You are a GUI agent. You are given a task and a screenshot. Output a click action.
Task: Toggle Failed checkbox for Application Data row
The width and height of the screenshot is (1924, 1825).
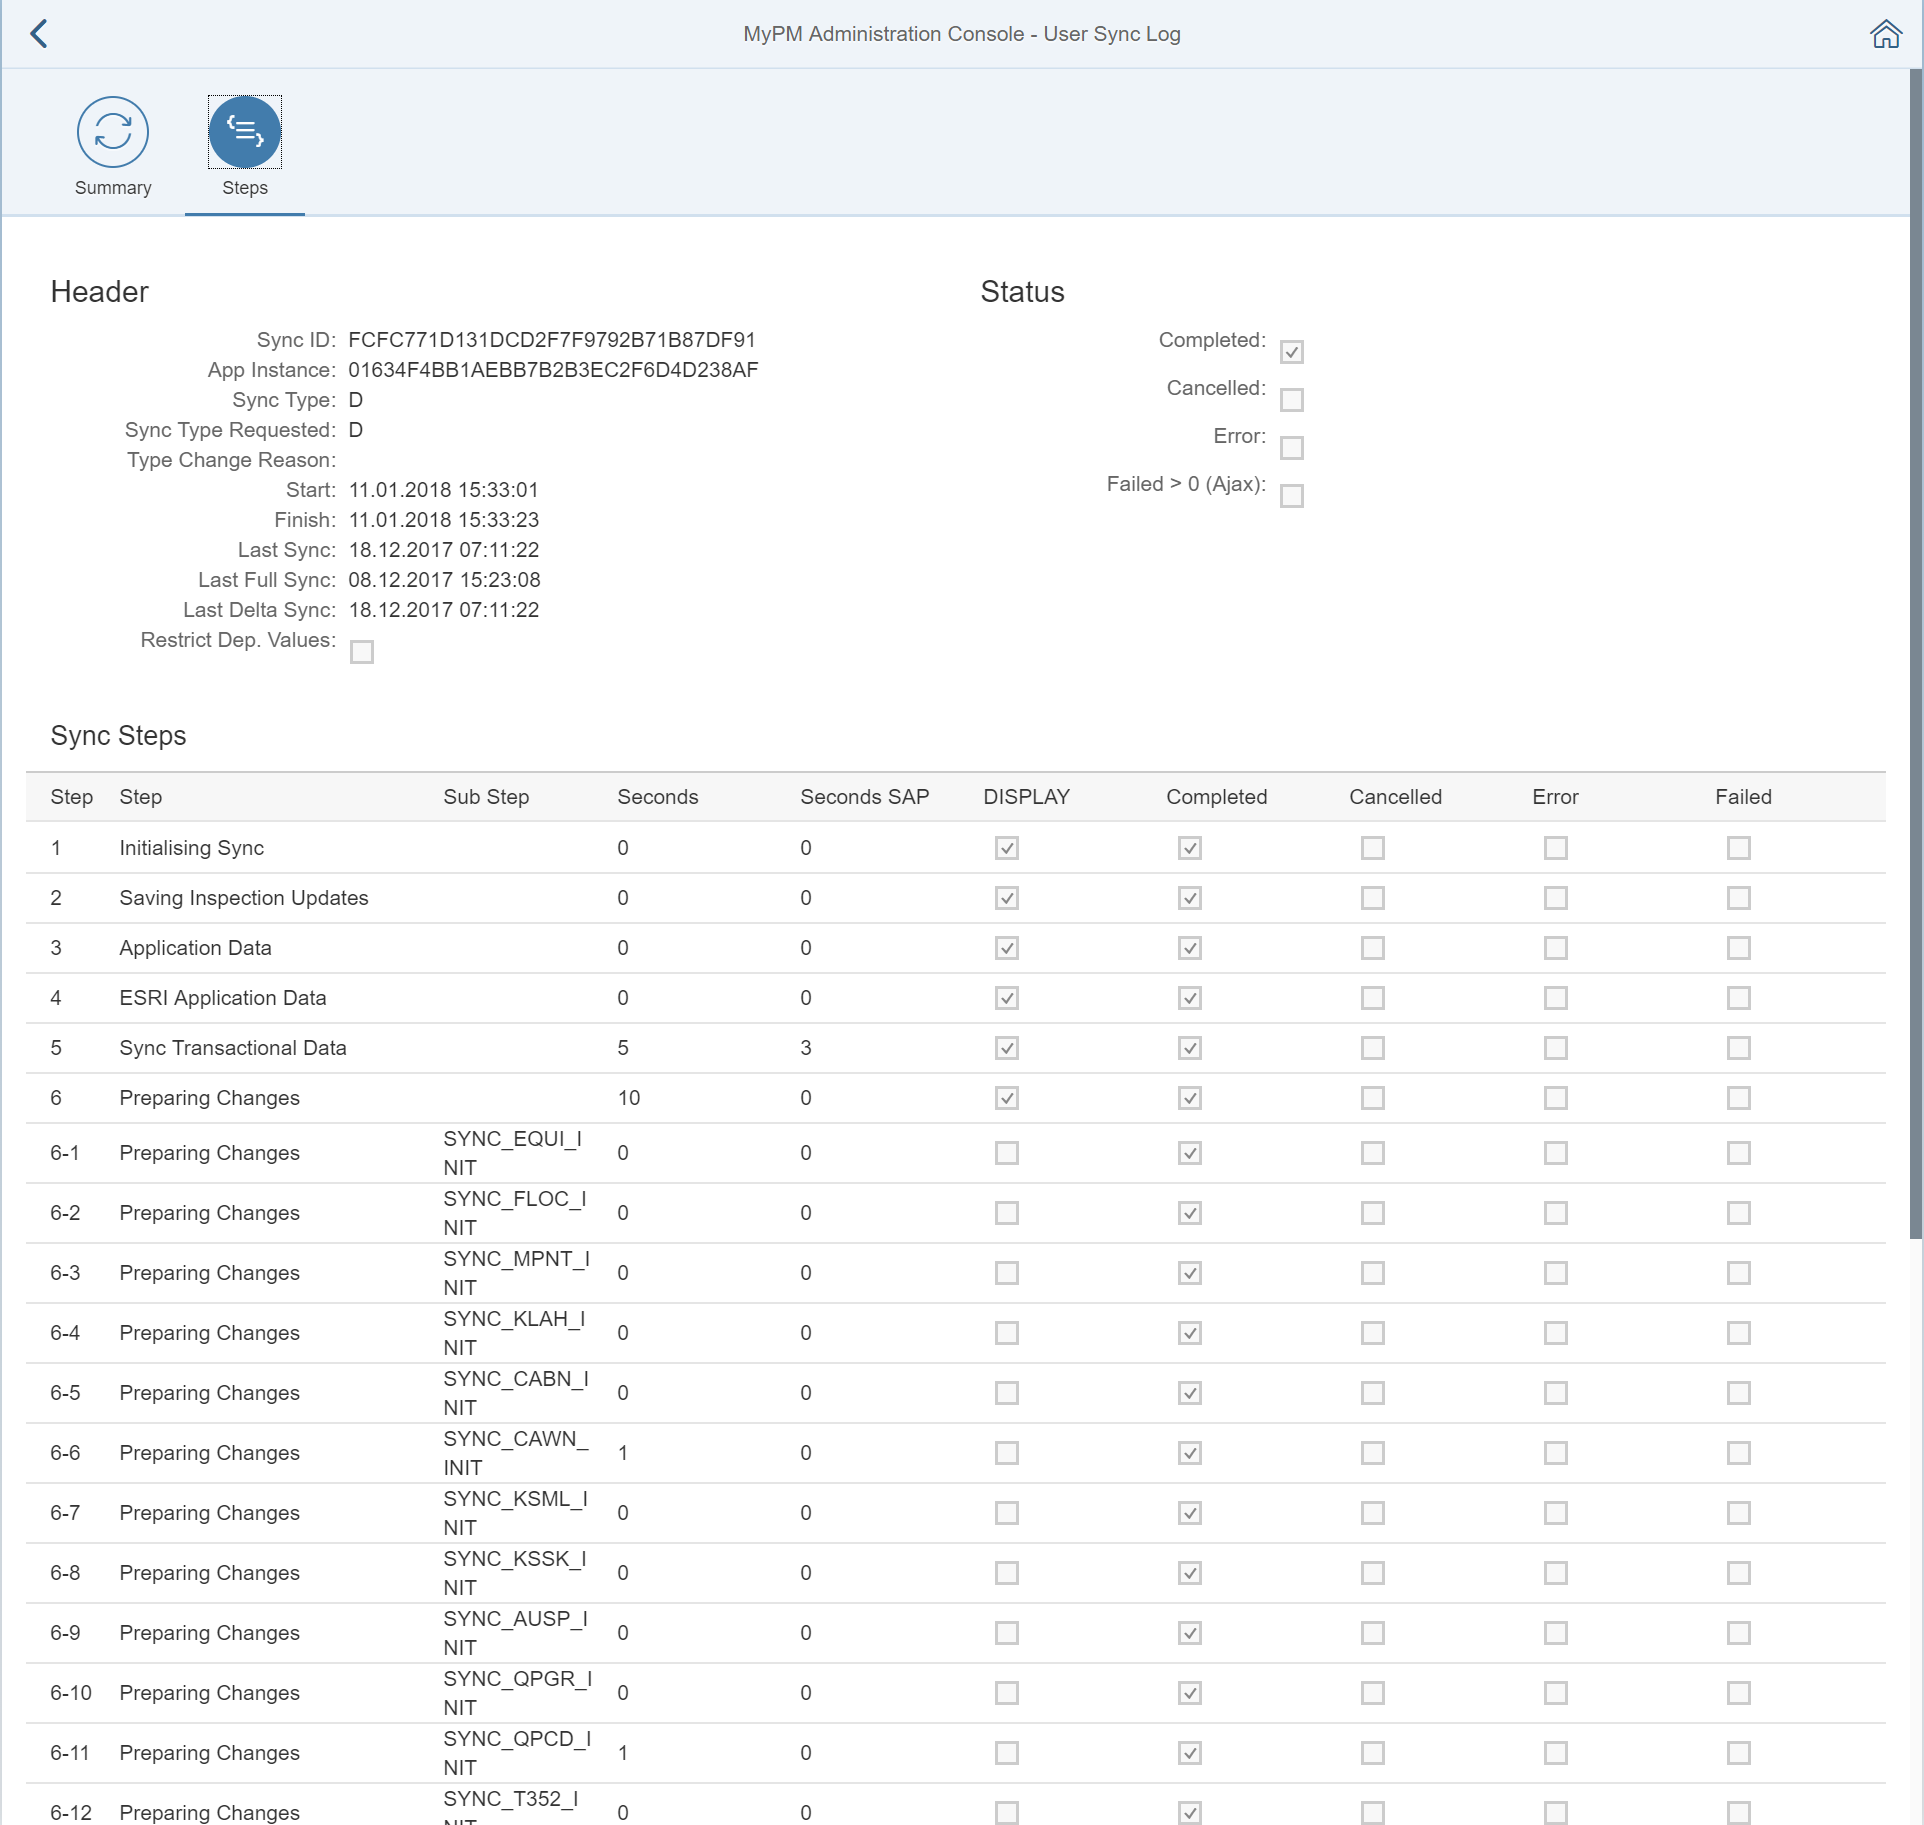1738,948
